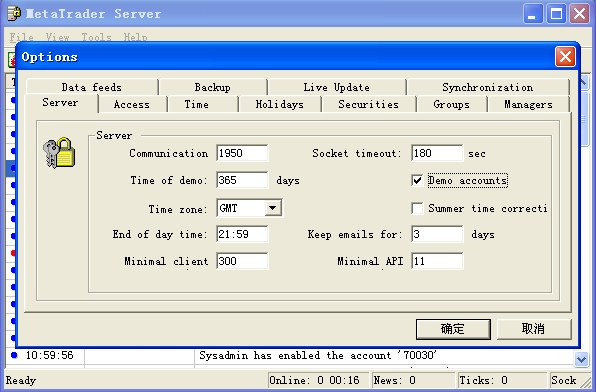
Task: Click the Sock status bar entry
Action: point(564,380)
